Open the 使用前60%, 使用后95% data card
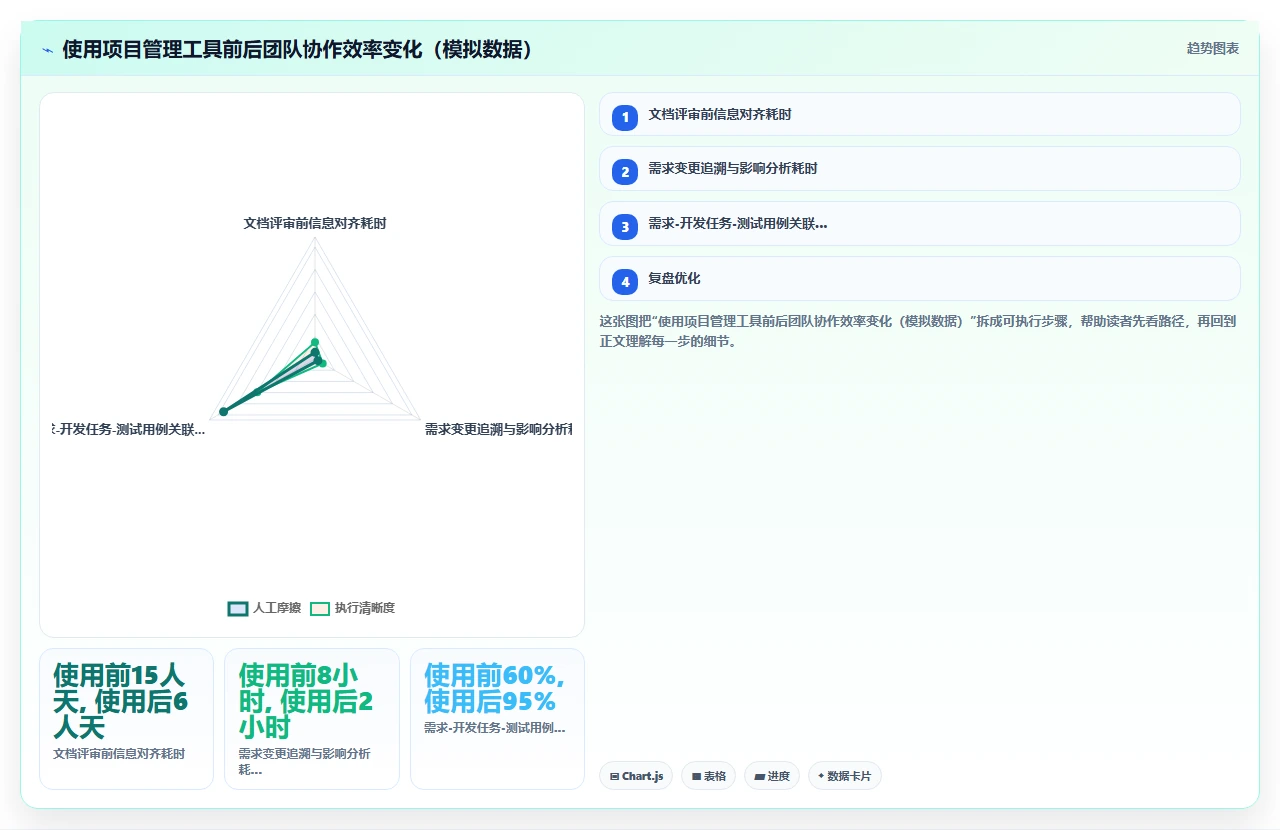The image size is (1280, 830). 497,719
